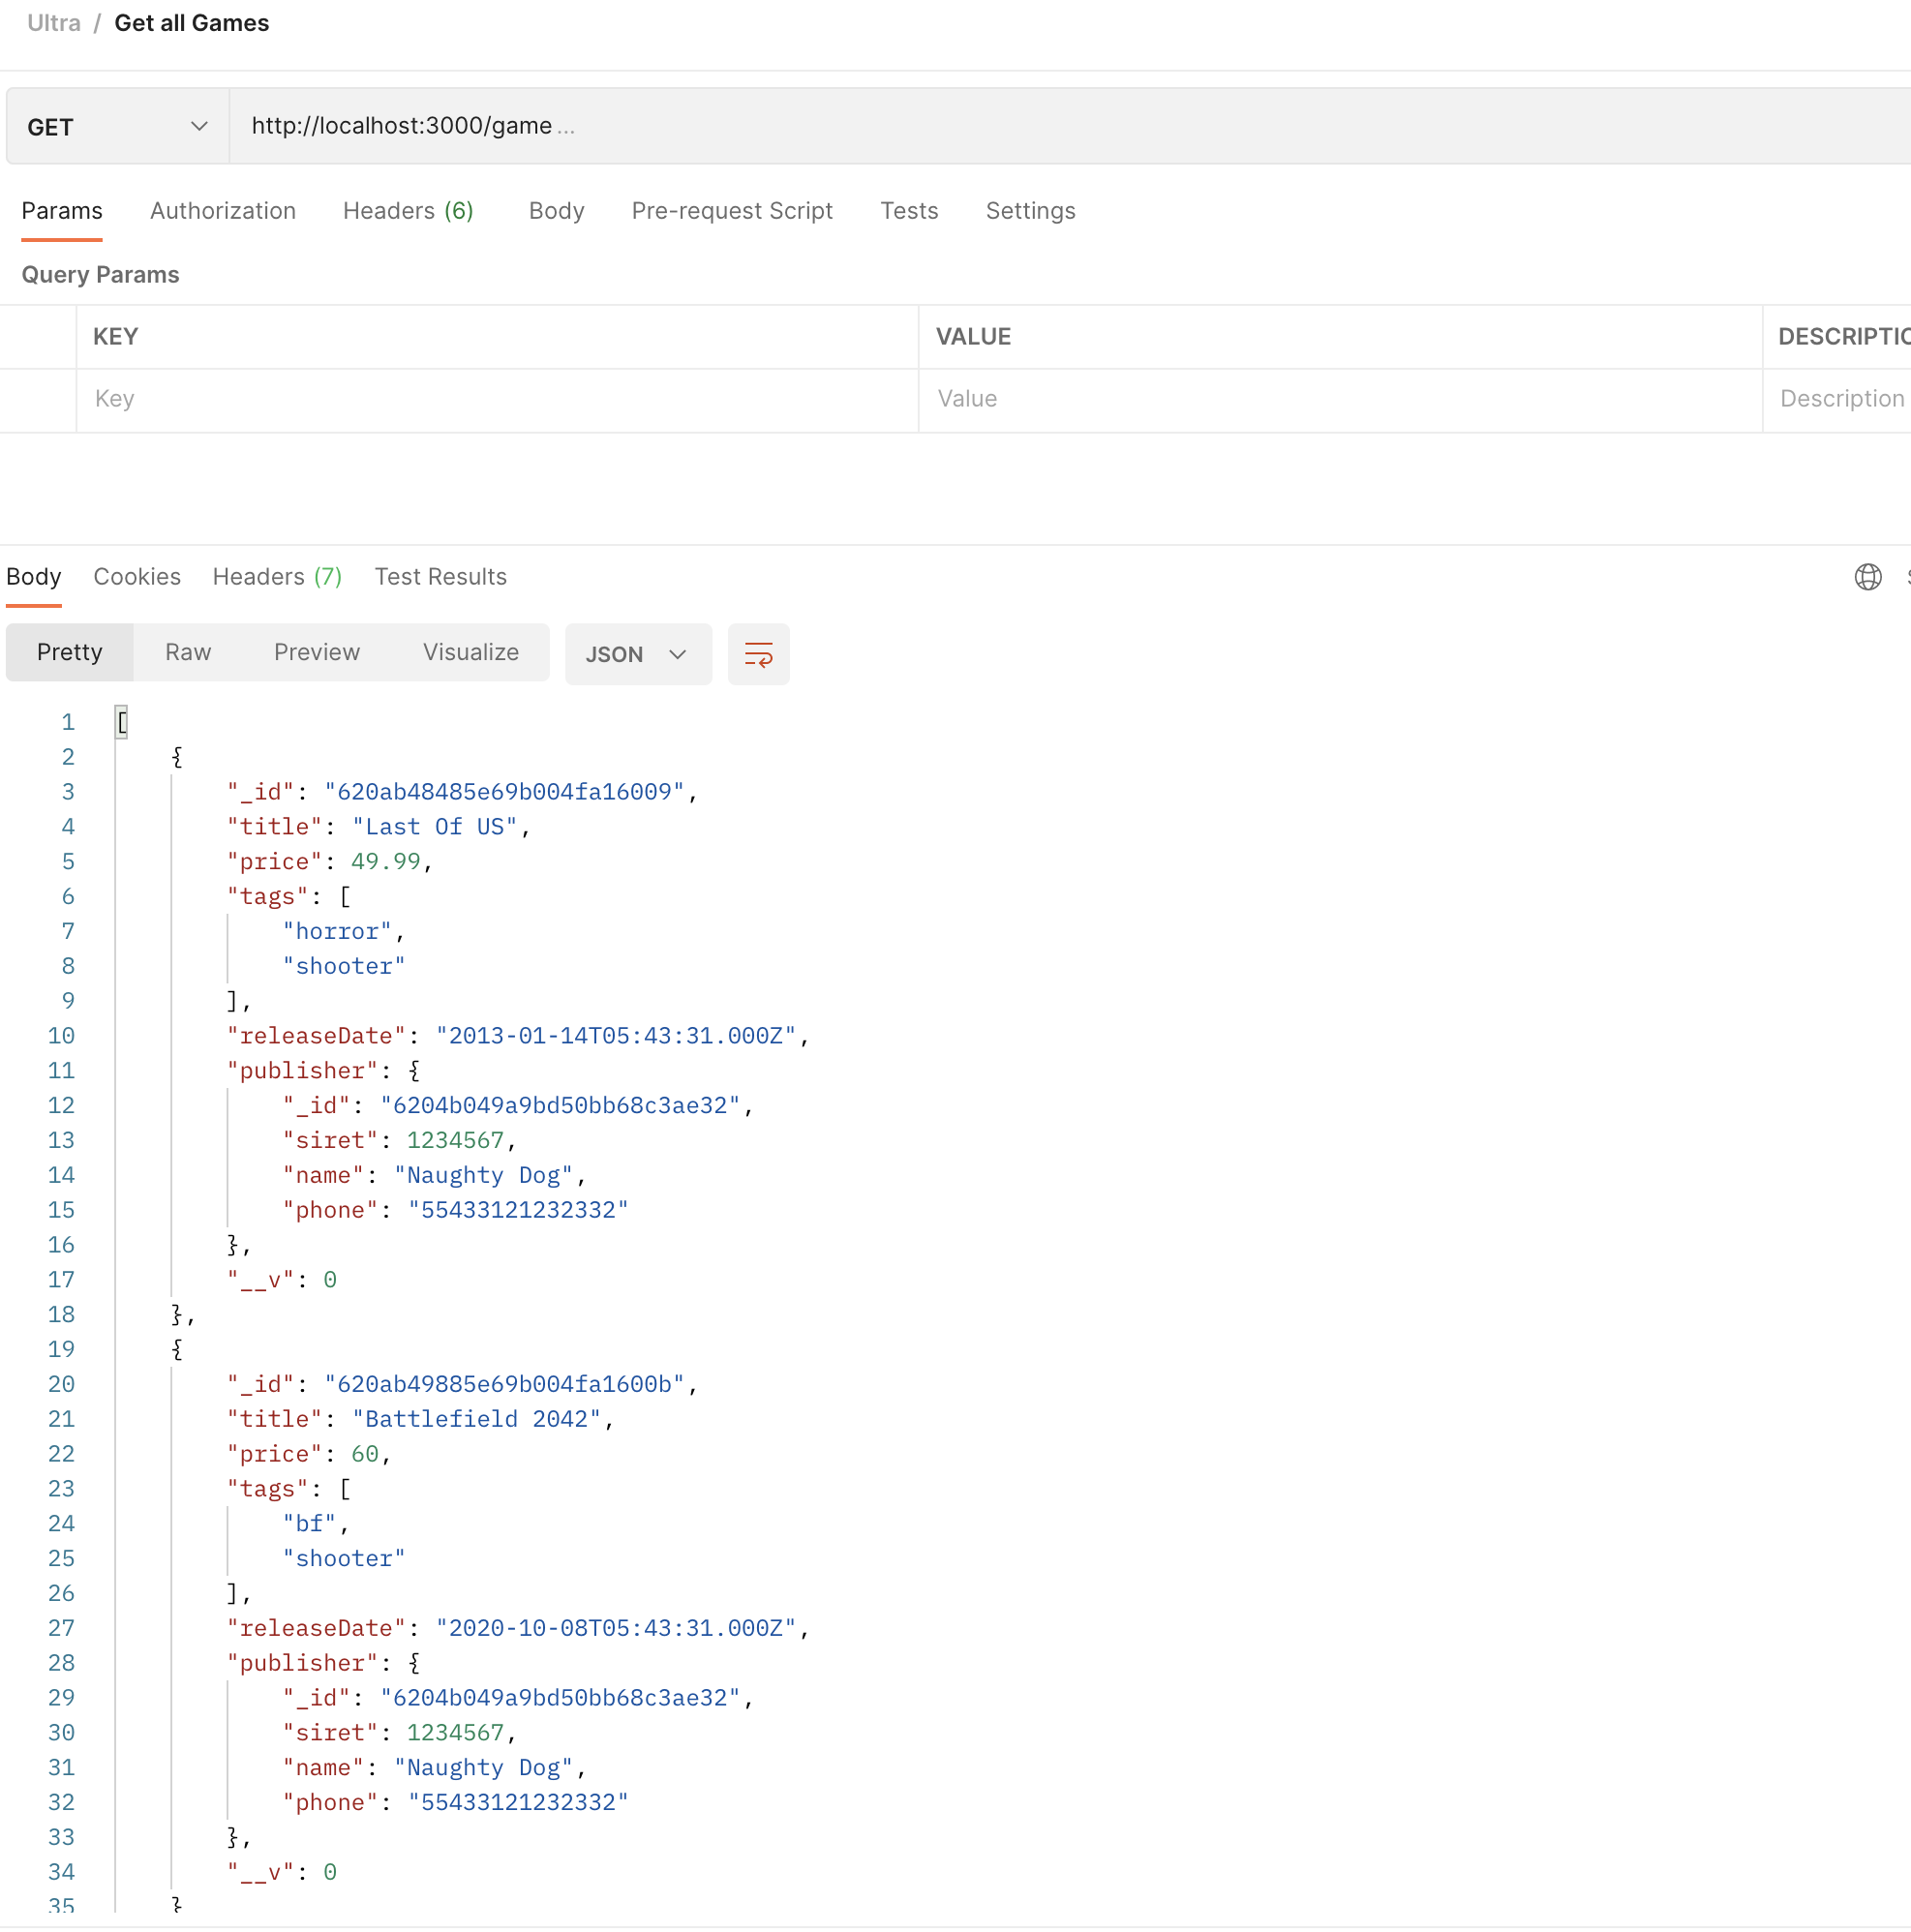Image resolution: width=1911 pixels, height=1932 pixels.
Task: Open the JSON format dropdown
Action: pyautogui.click(x=637, y=655)
